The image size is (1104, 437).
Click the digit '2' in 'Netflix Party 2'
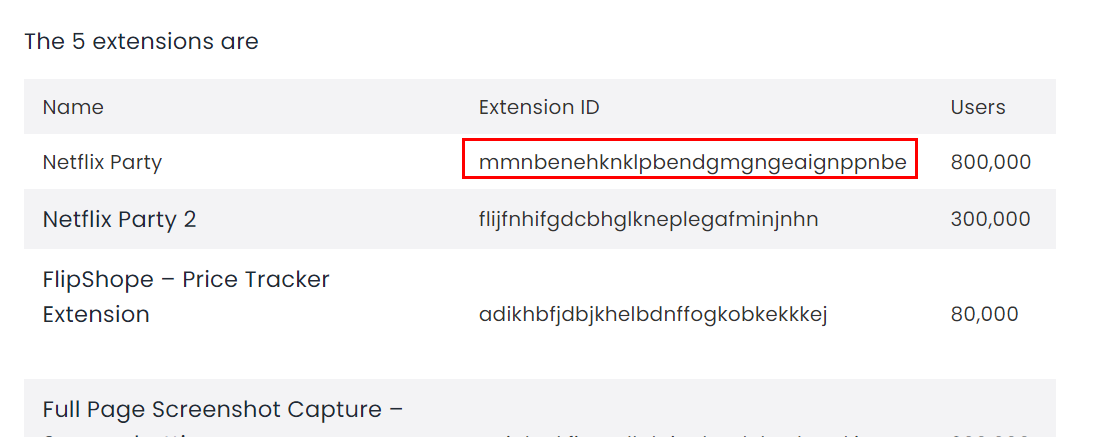coord(189,220)
